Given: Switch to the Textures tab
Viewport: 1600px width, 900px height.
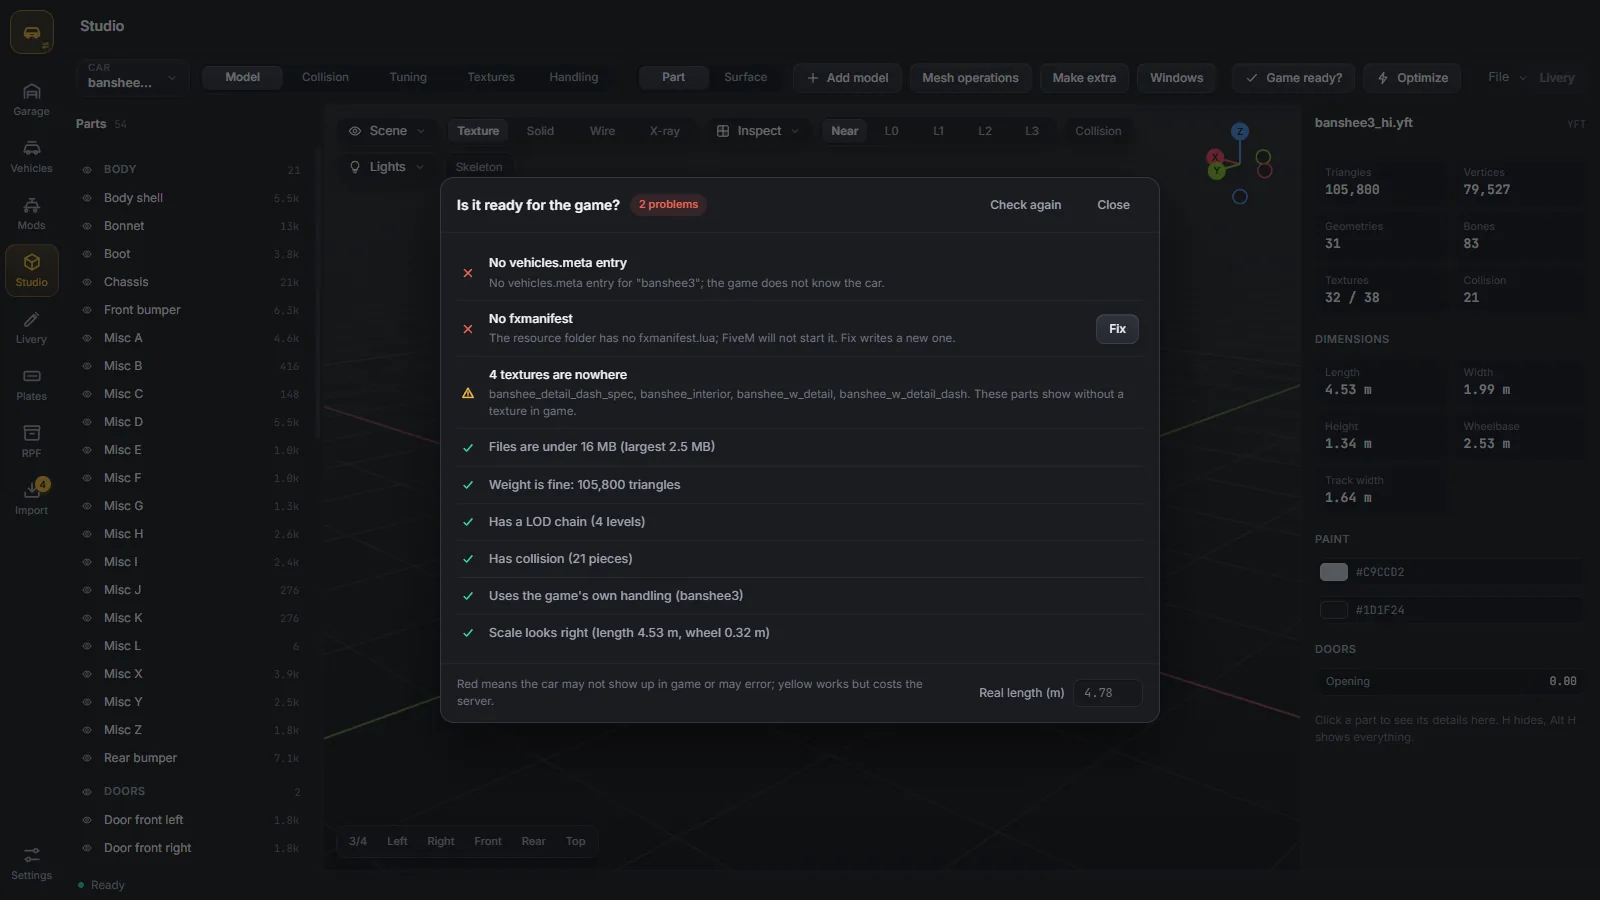Looking at the screenshot, I should 491,77.
